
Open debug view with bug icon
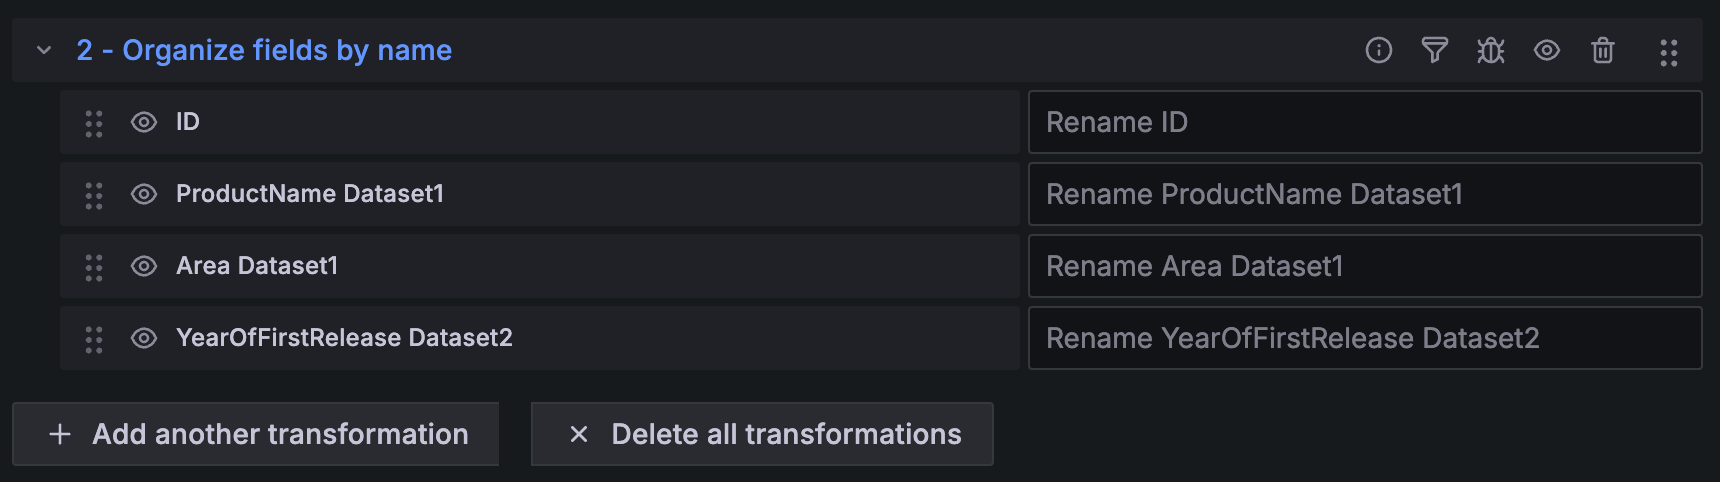(1490, 50)
